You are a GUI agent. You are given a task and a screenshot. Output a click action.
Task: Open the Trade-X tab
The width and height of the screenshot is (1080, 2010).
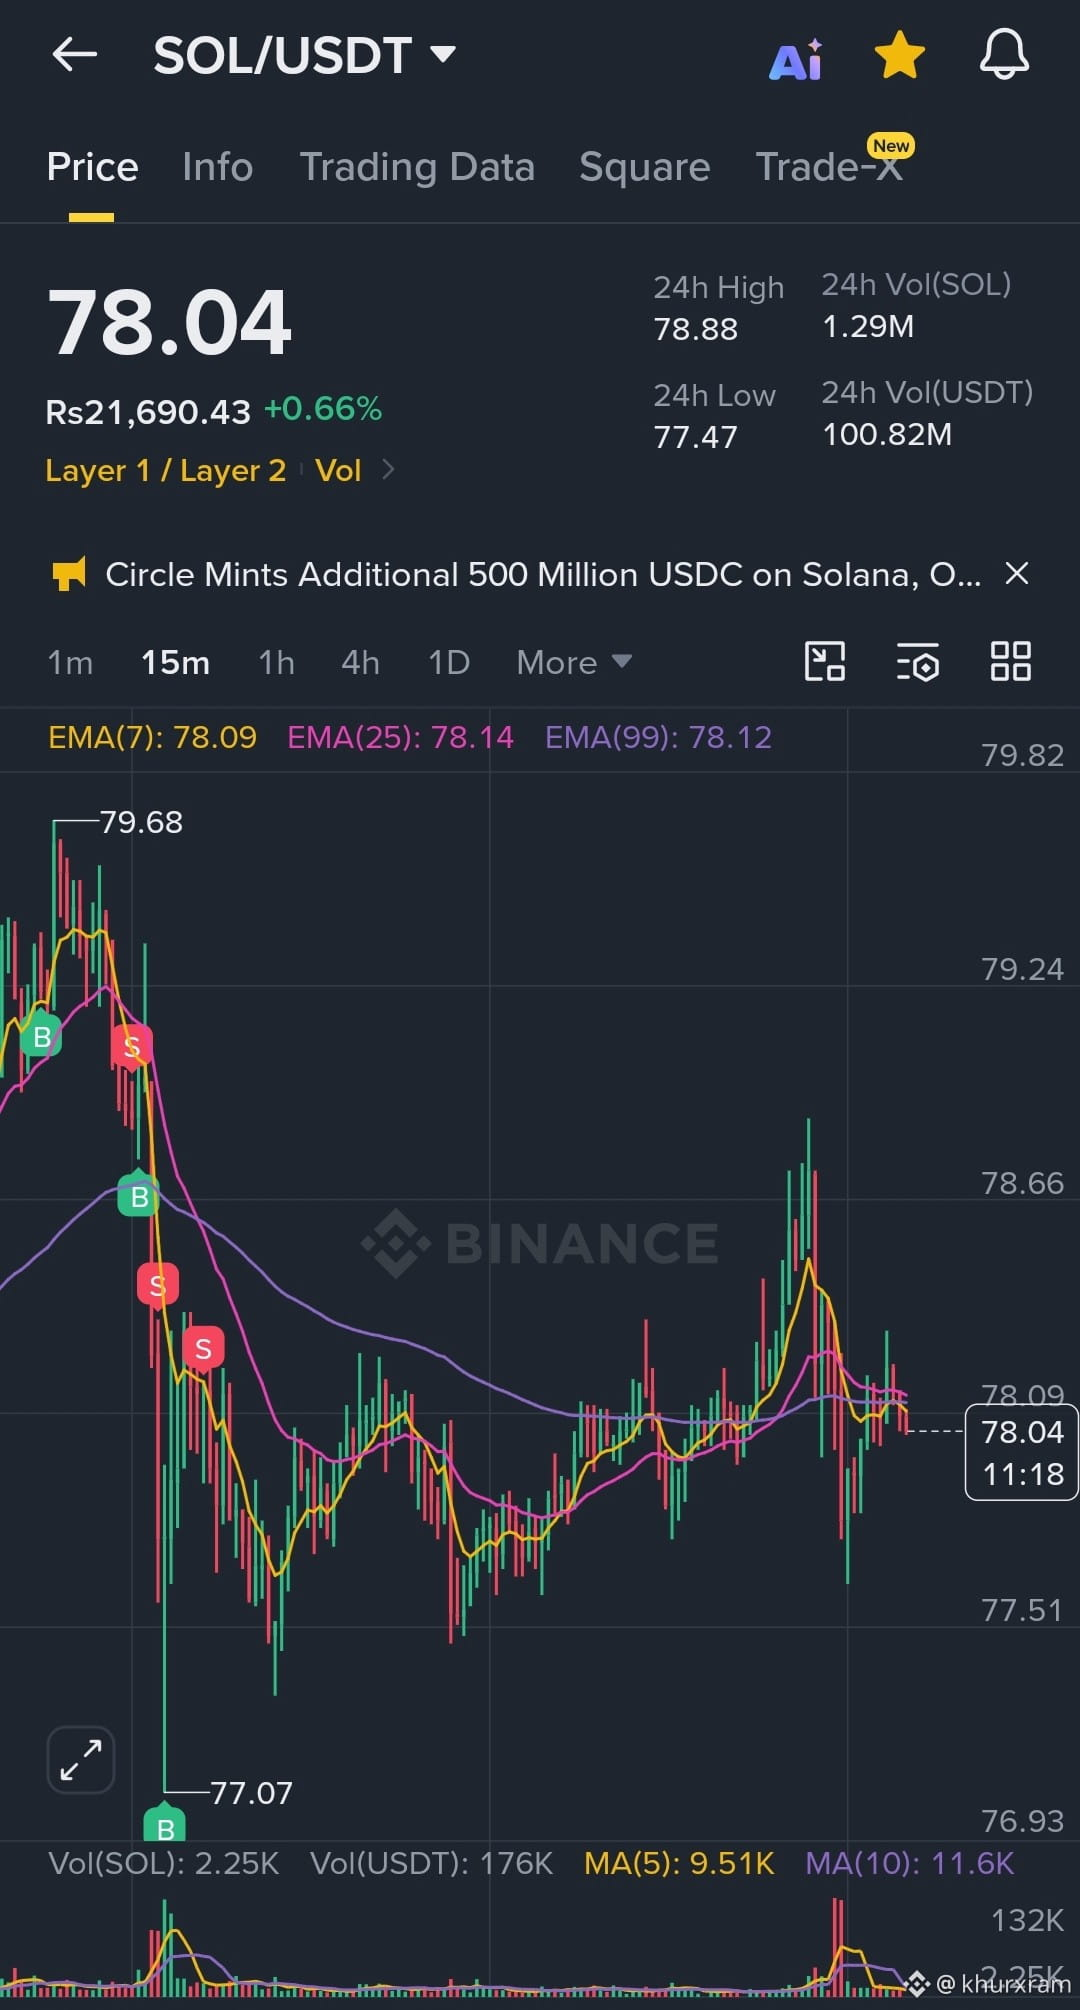pyautogui.click(x=830, y=167)
